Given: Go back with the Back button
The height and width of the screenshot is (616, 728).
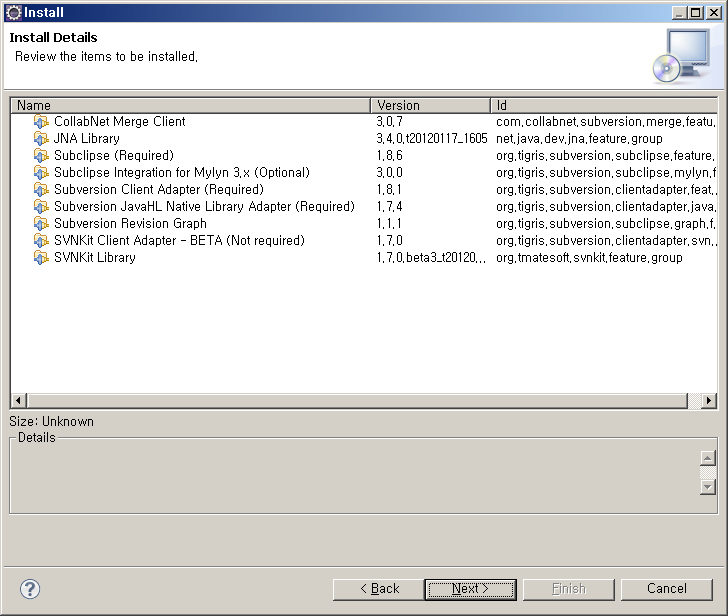Looking at the screenshot, I should click(378, 589).
